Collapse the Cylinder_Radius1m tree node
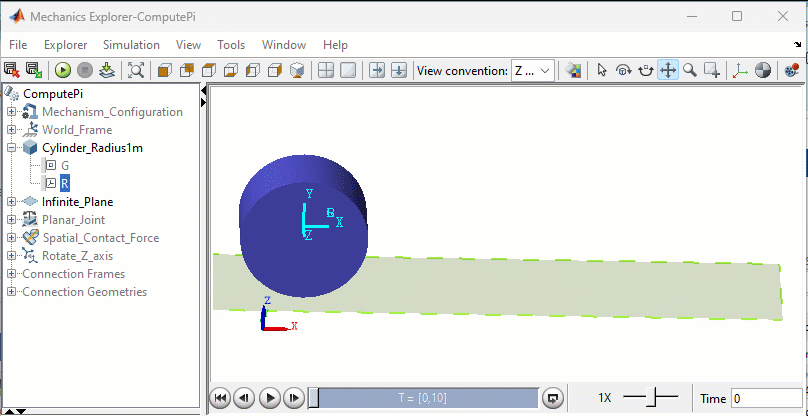The height and width of the screenshot is (416, 808). click(x=11, y=148)
